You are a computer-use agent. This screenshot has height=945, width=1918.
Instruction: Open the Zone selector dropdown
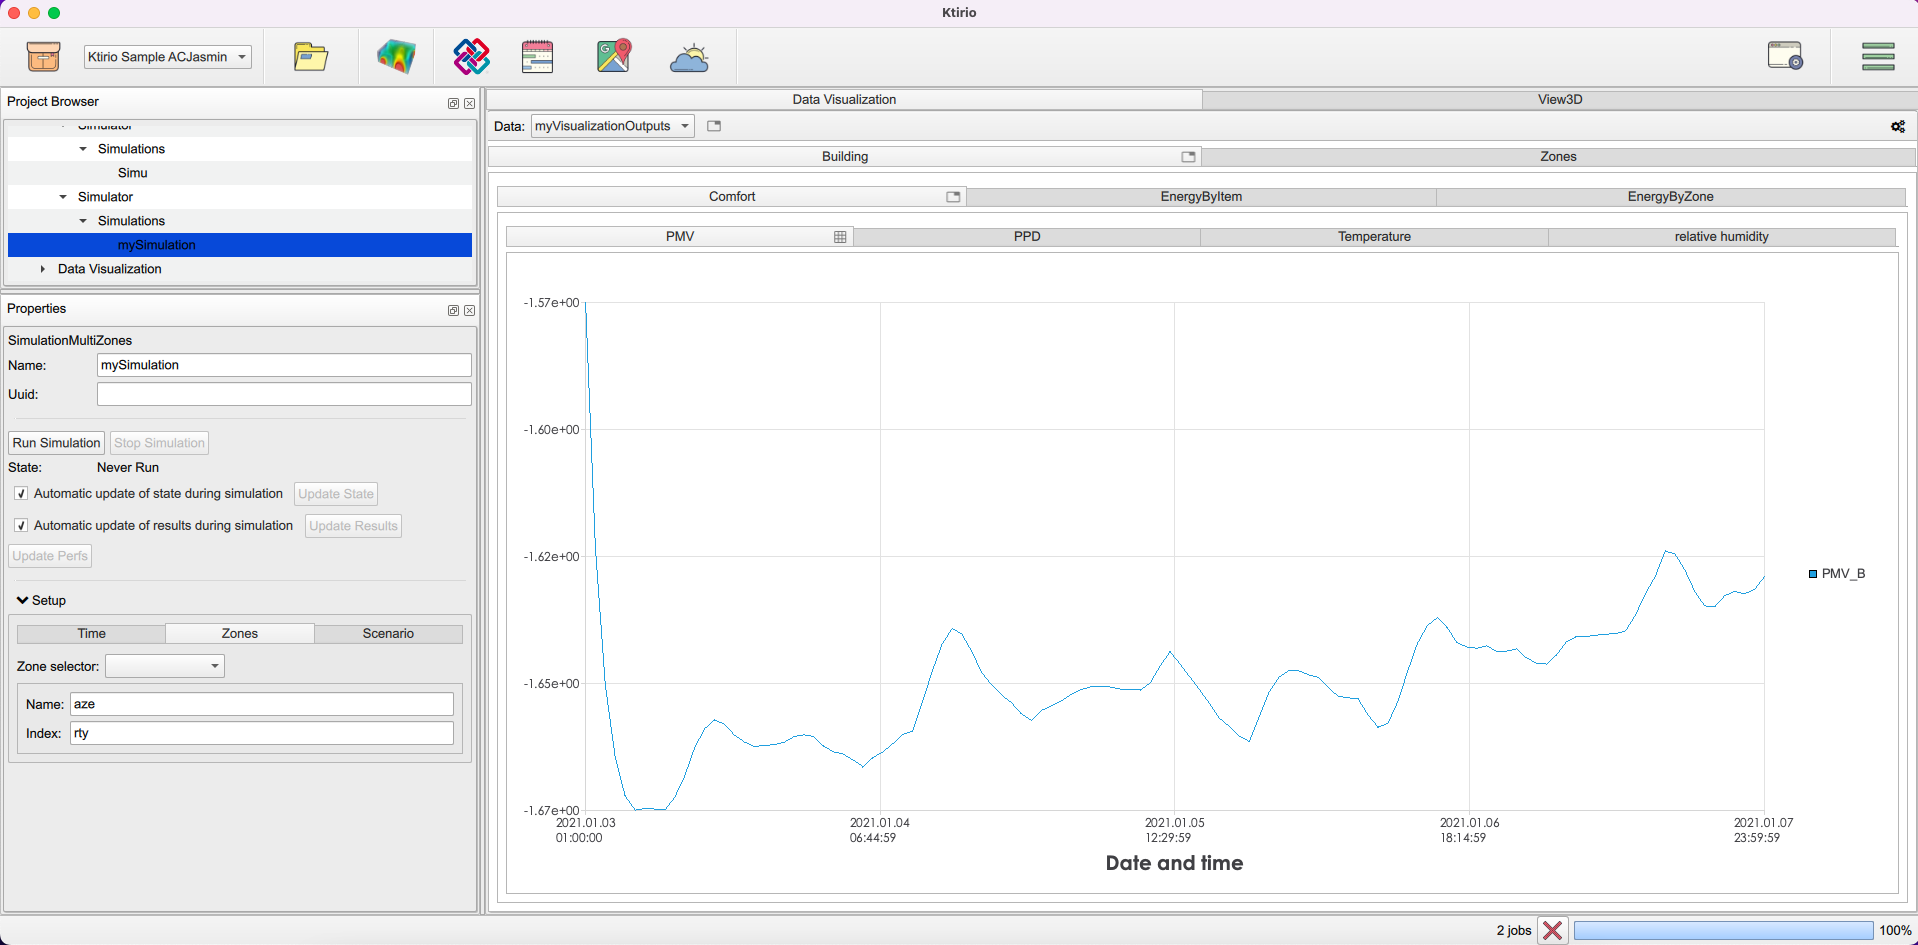tap(165, 666)
